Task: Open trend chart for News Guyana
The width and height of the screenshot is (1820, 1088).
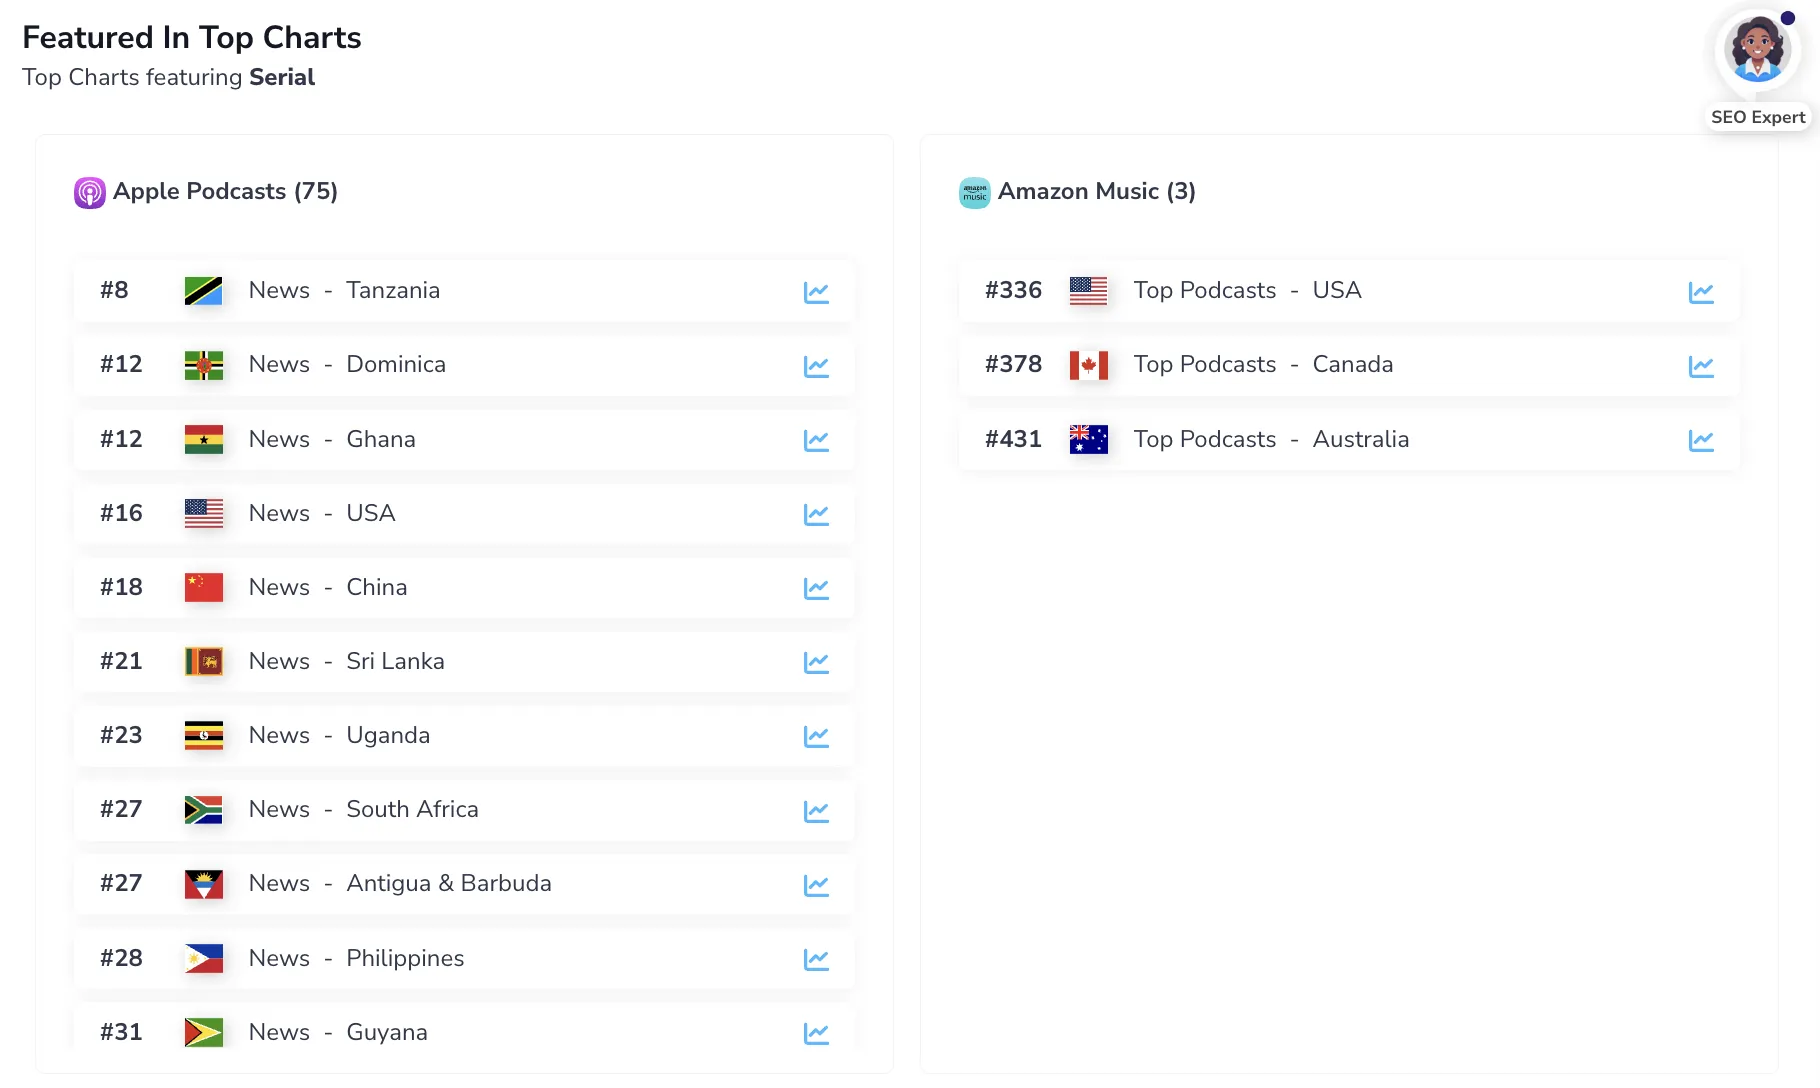Action: click(816, 1033)
